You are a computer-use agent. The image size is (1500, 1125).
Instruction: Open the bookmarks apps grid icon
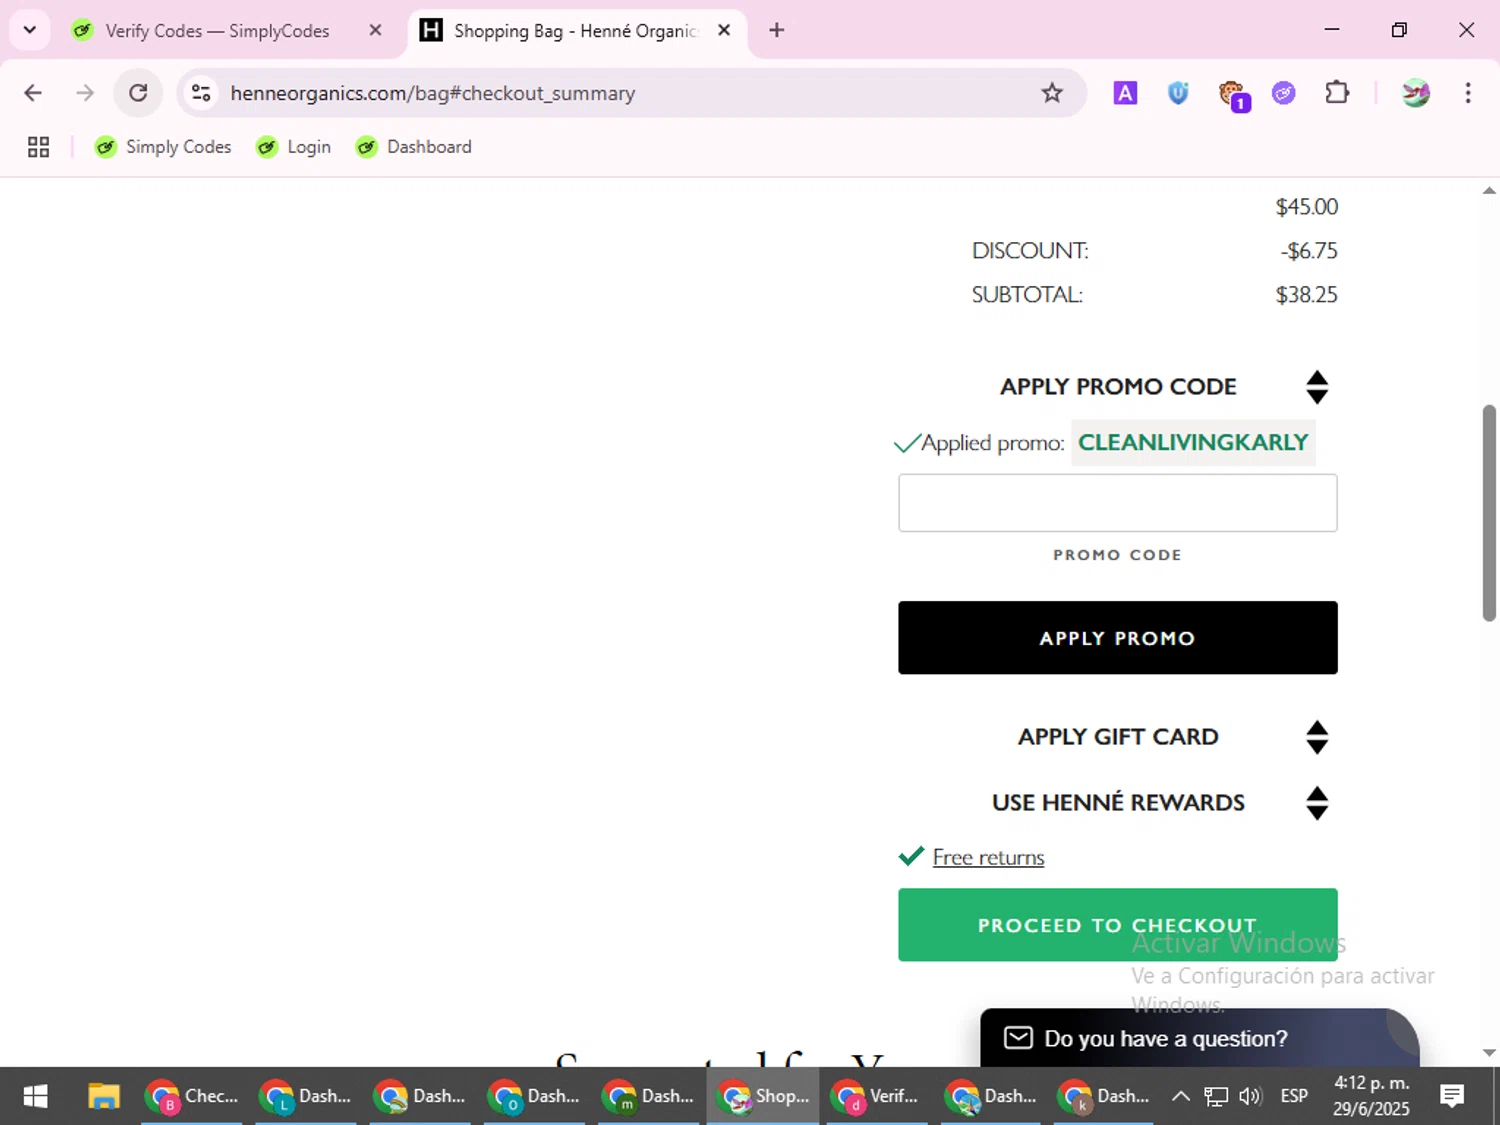[38, 147]
